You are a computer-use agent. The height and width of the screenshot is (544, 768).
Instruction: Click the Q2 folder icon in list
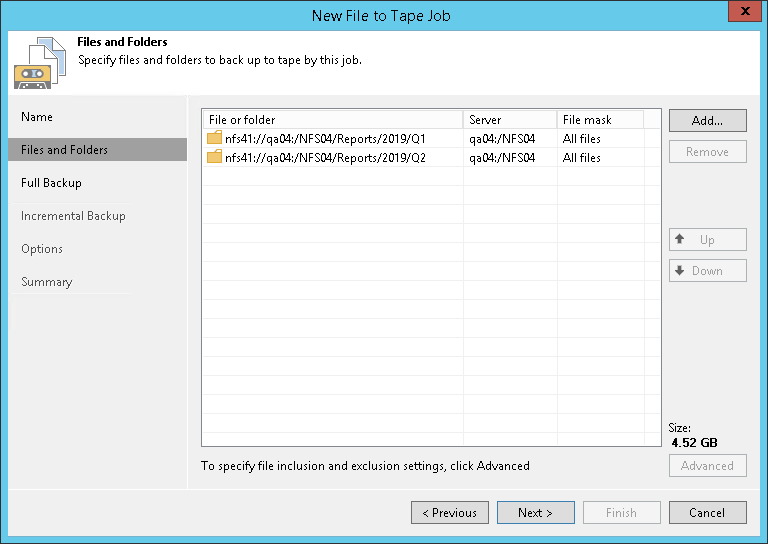(x=214, y=158)
